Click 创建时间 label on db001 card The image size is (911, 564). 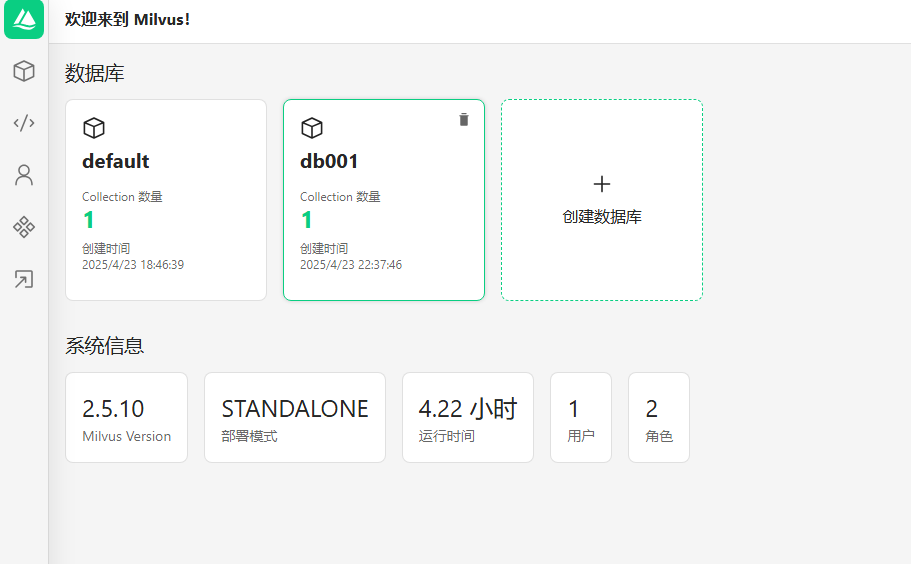point(324,249)
